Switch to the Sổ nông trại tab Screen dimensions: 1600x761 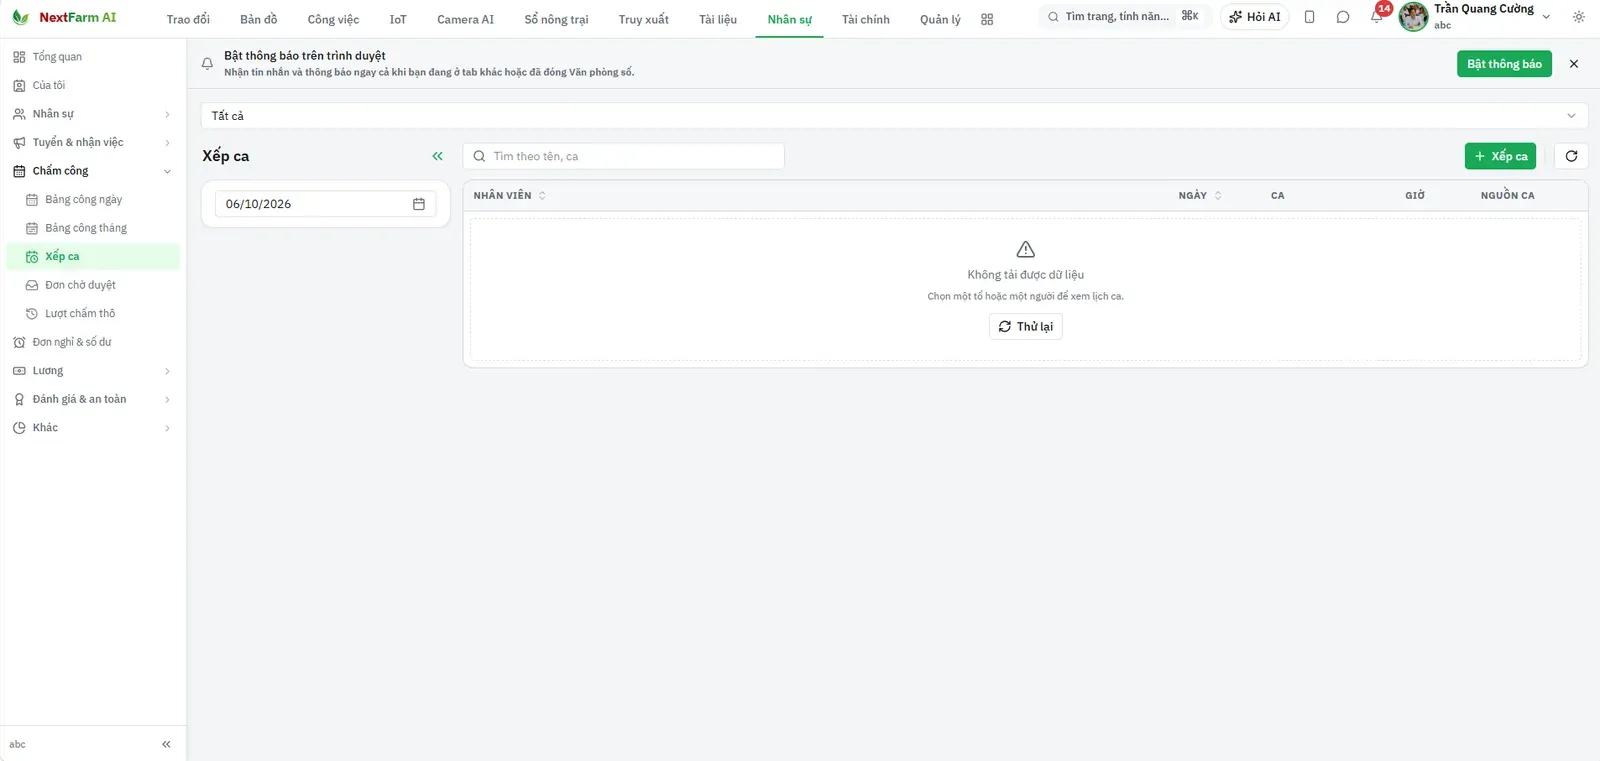coord(556,19)
